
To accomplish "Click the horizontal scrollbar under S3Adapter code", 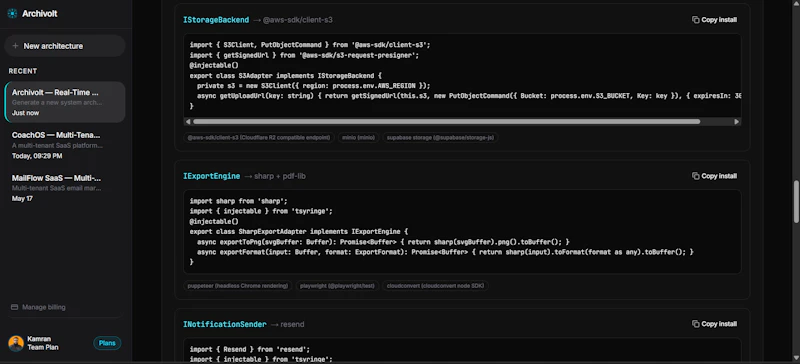I will pos(446,122).
